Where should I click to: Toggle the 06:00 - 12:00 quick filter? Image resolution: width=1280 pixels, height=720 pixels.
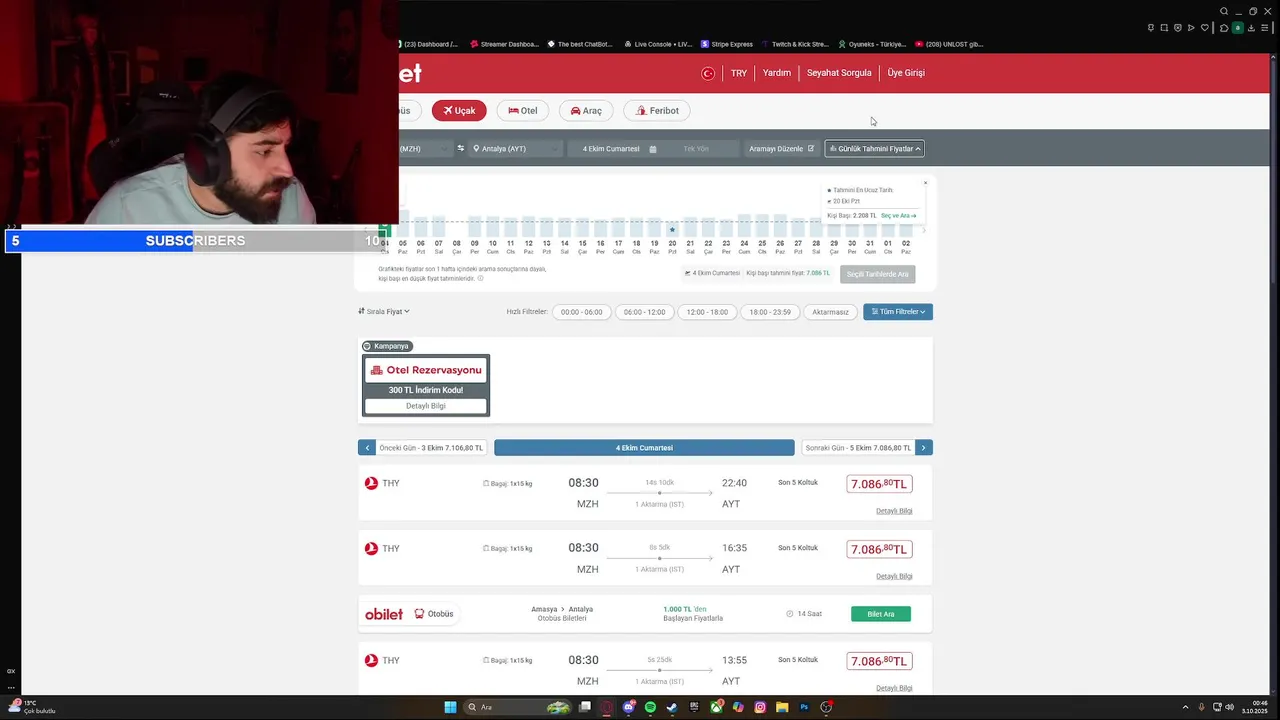644,312
